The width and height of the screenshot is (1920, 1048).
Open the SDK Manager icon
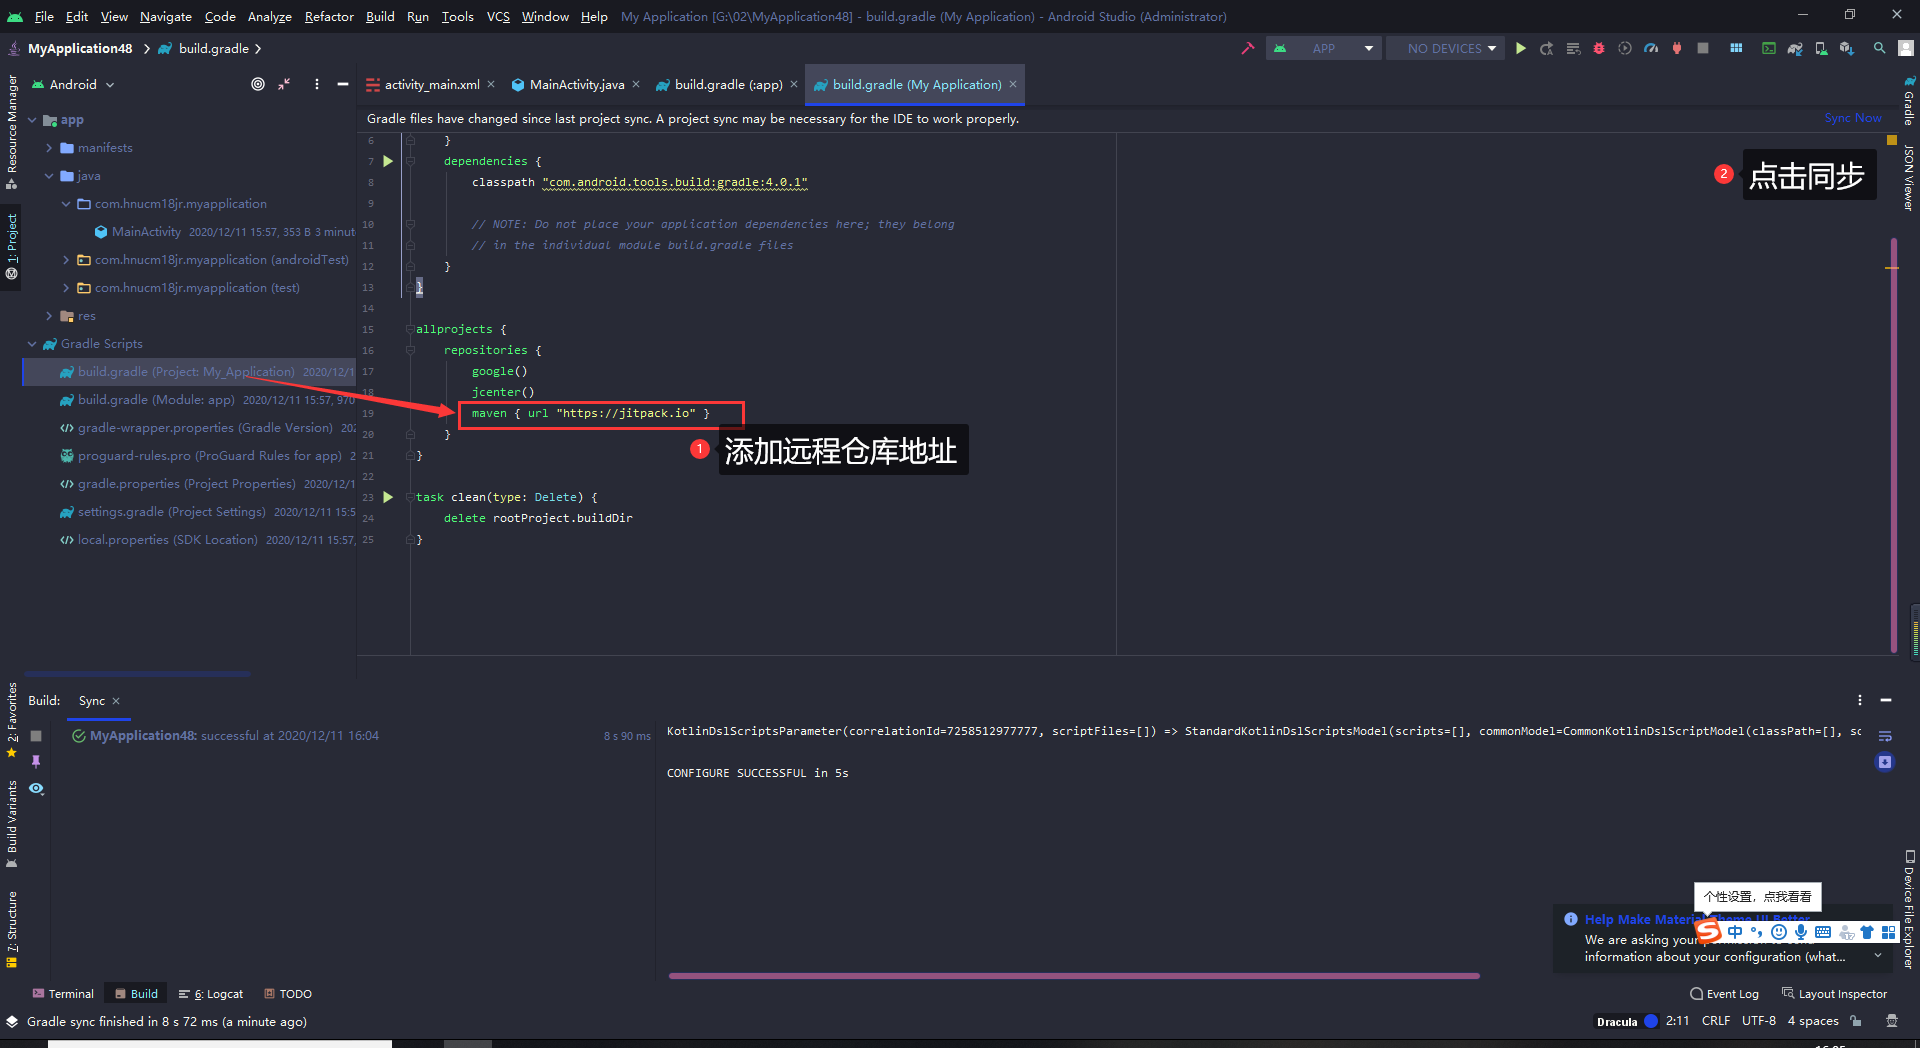pos(1847,48)
